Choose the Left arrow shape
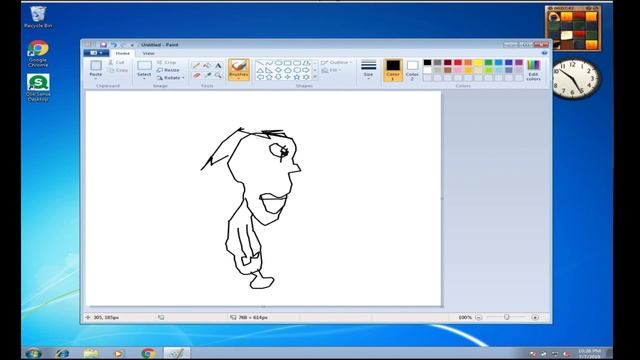Screen dimensions: 640x360 coord(260,77)
